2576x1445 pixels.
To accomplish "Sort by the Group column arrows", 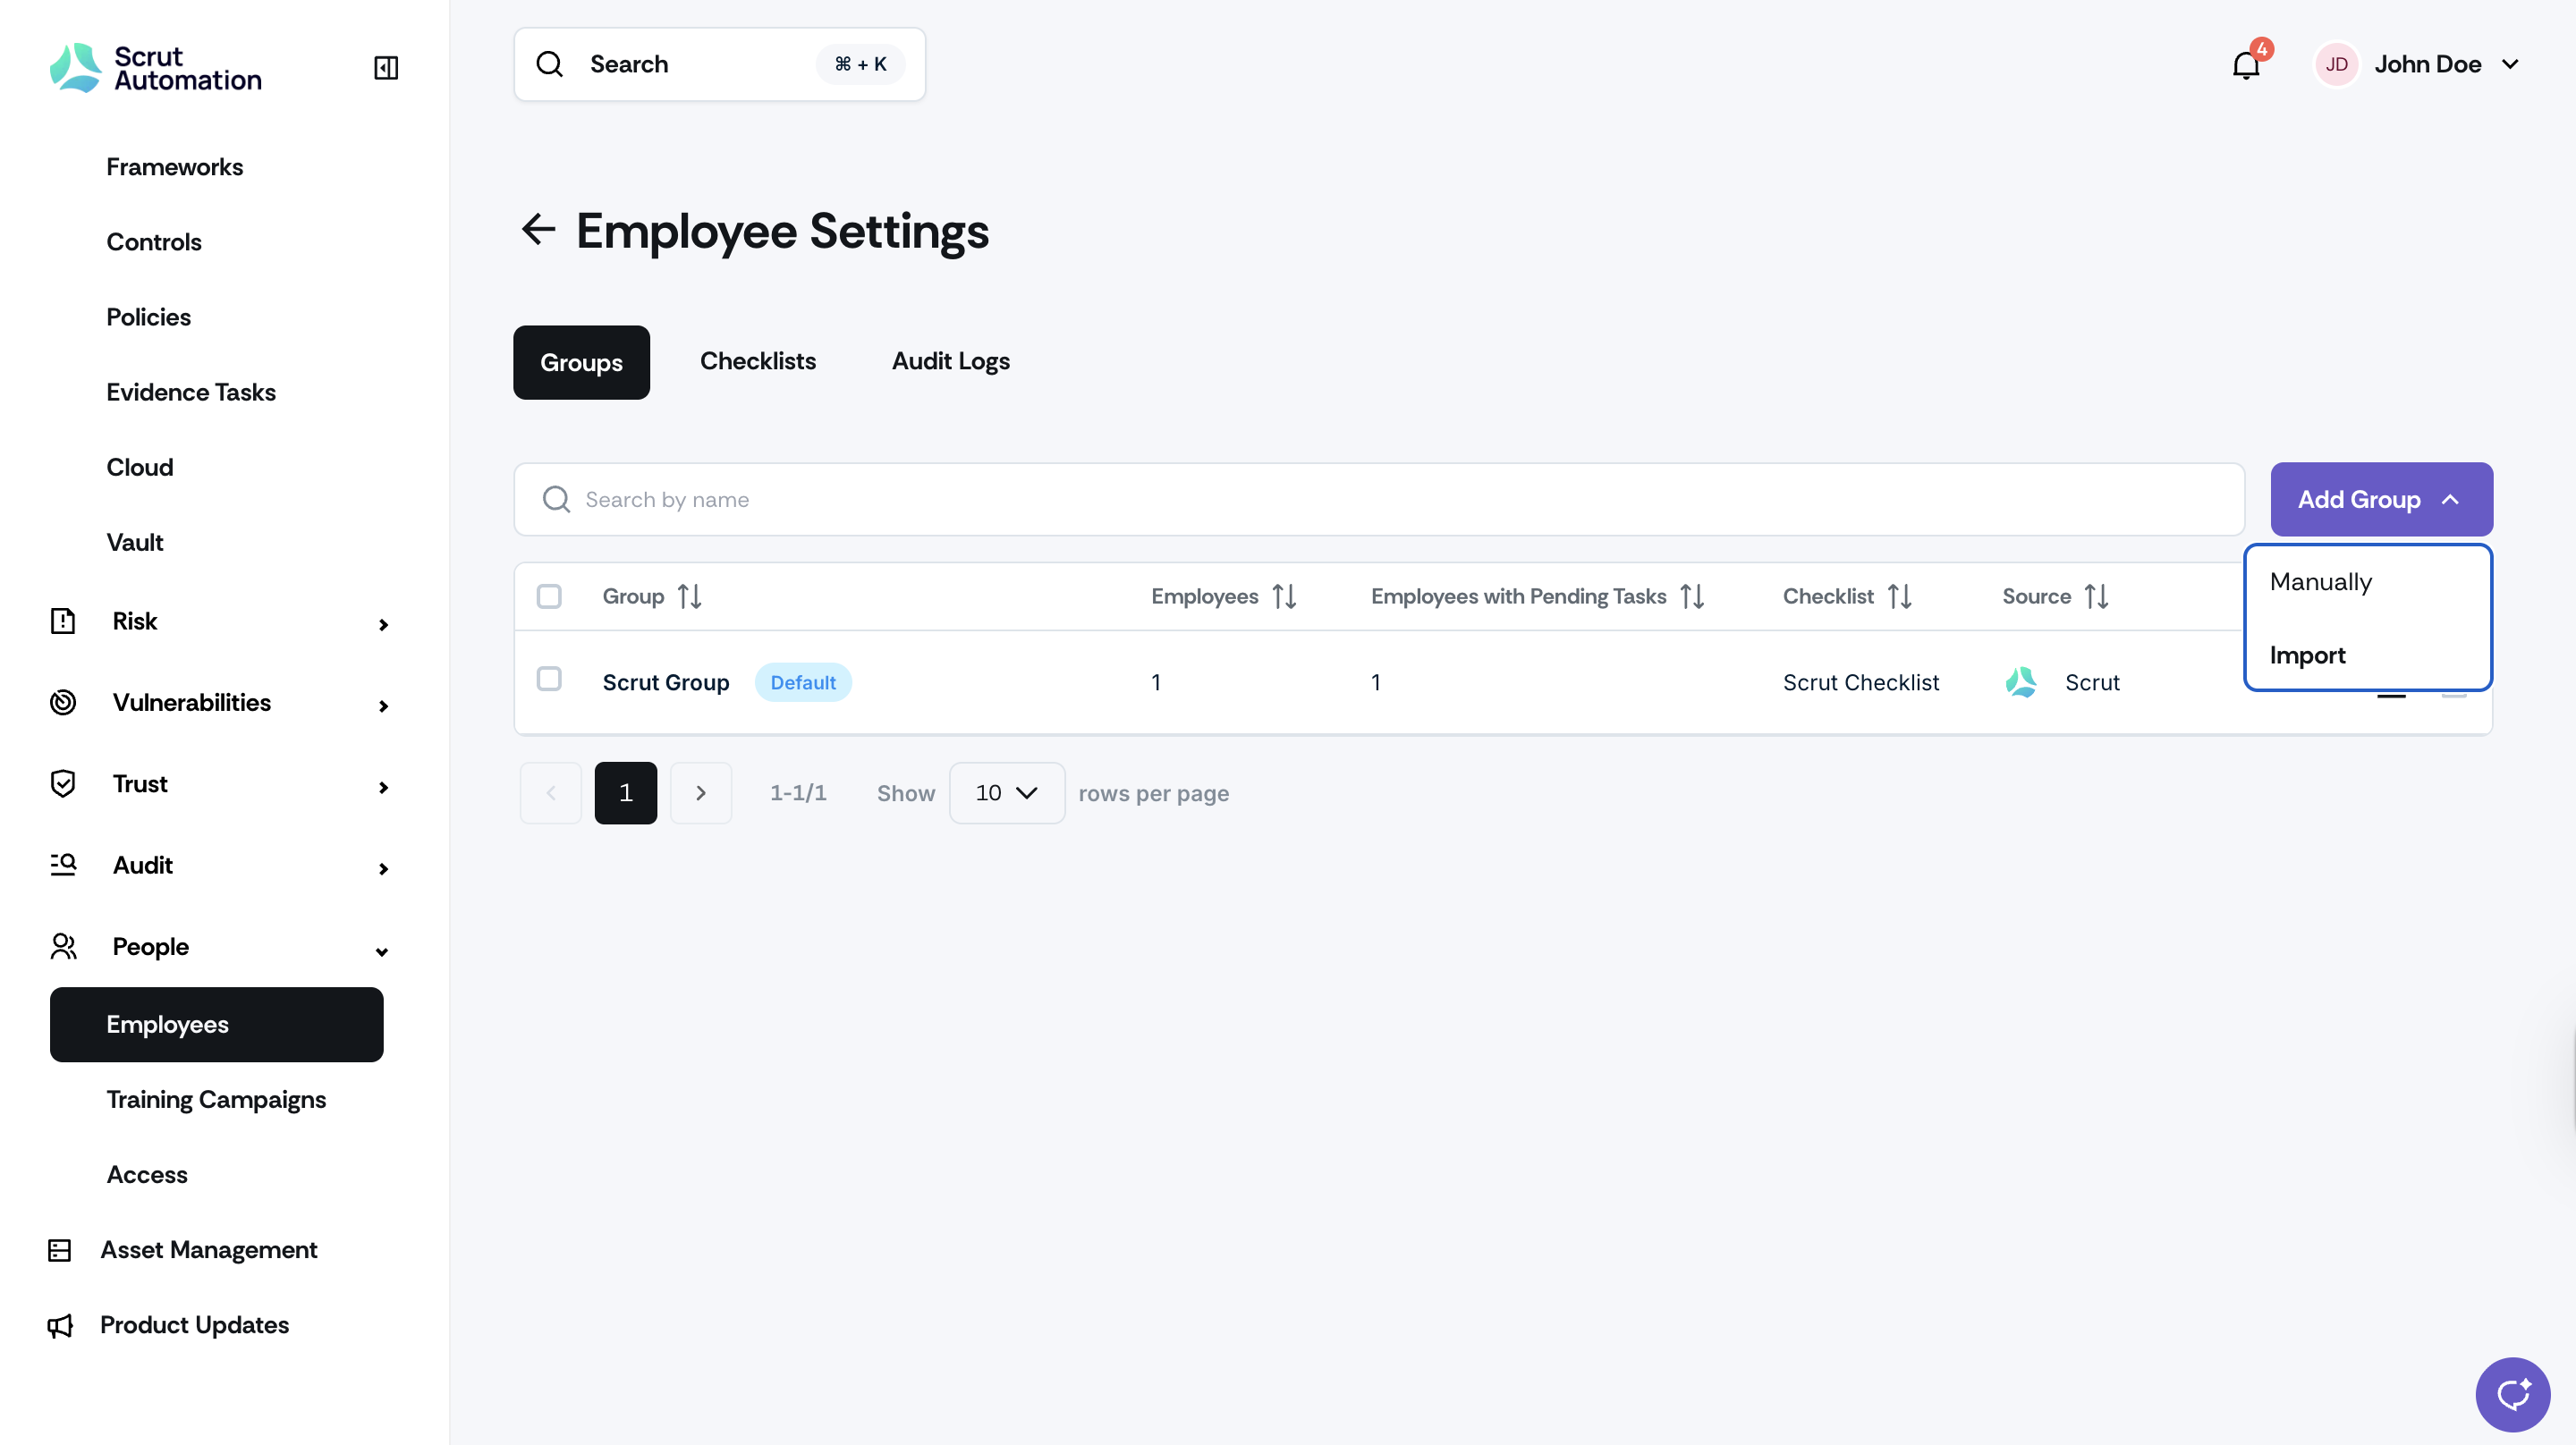I will tap(690, 597).
